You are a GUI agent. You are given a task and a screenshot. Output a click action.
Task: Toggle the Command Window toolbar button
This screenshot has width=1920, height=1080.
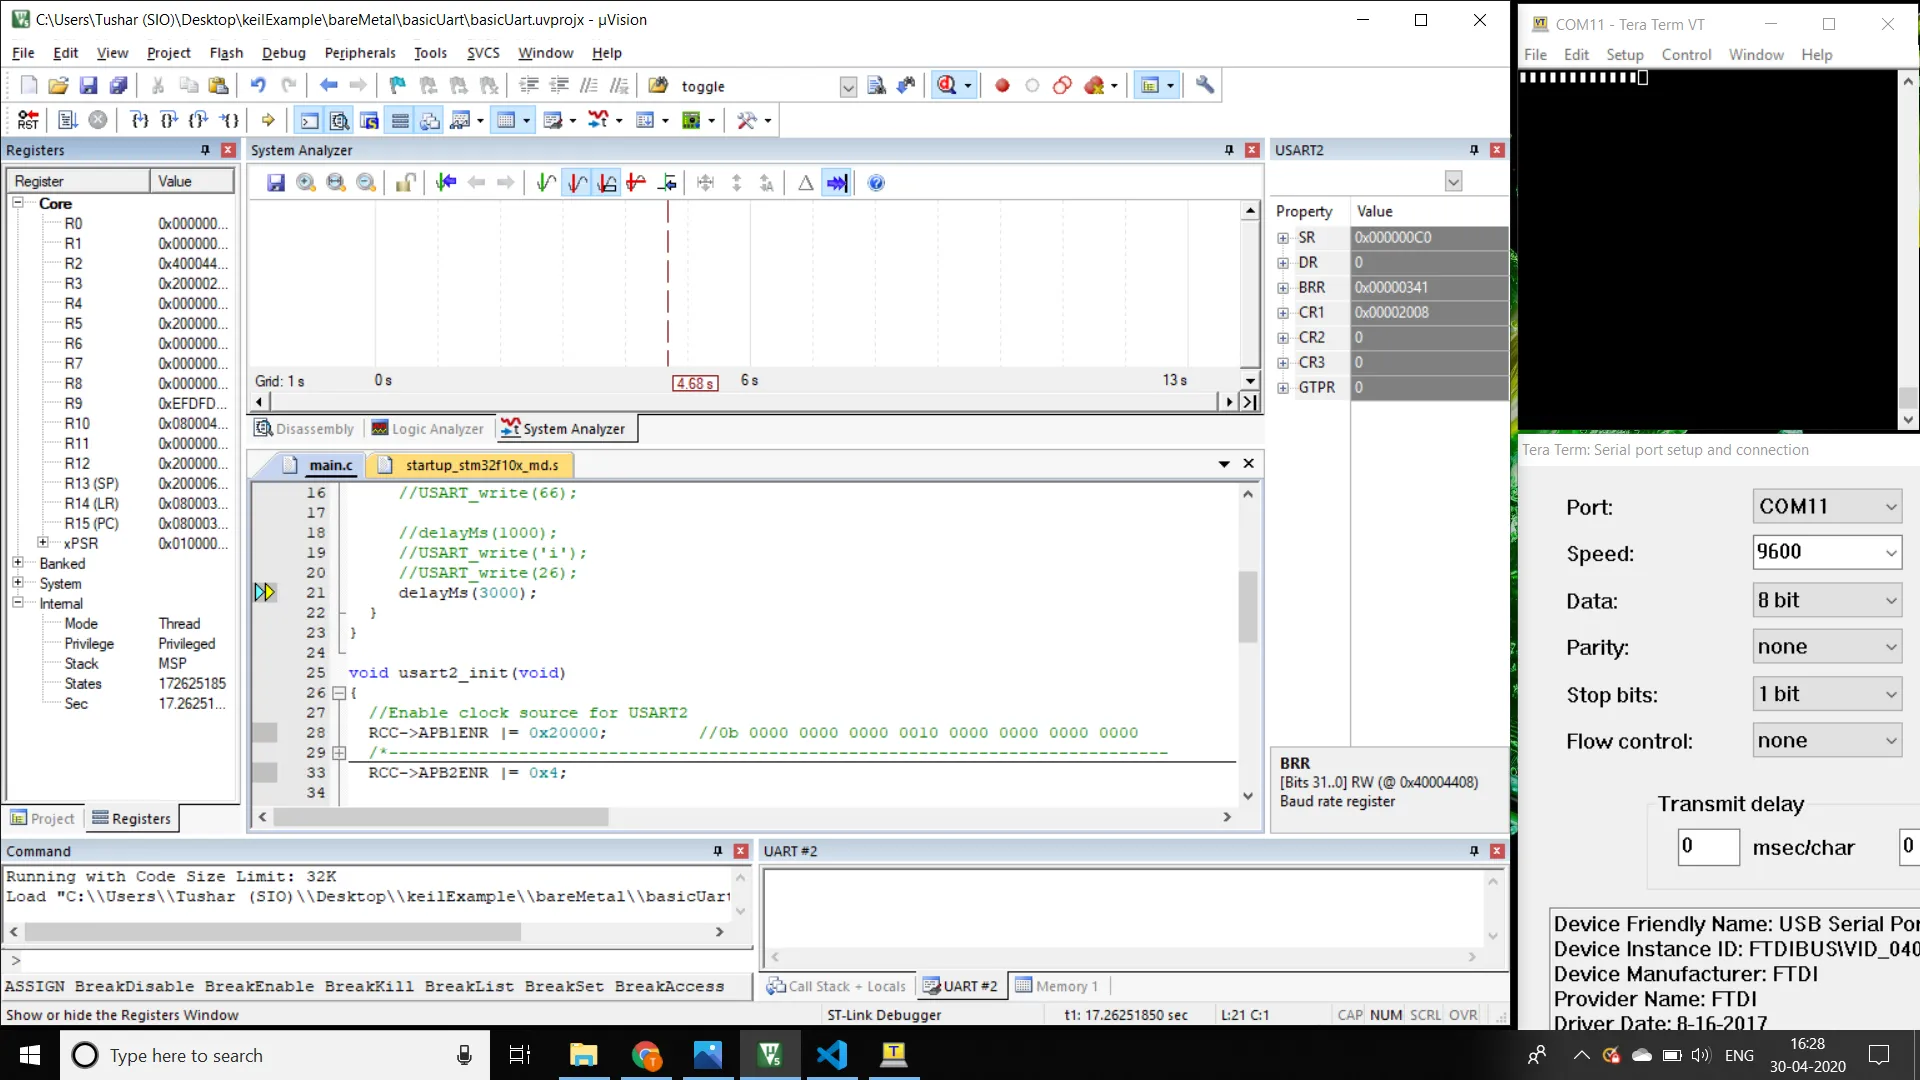click(310, 121)
